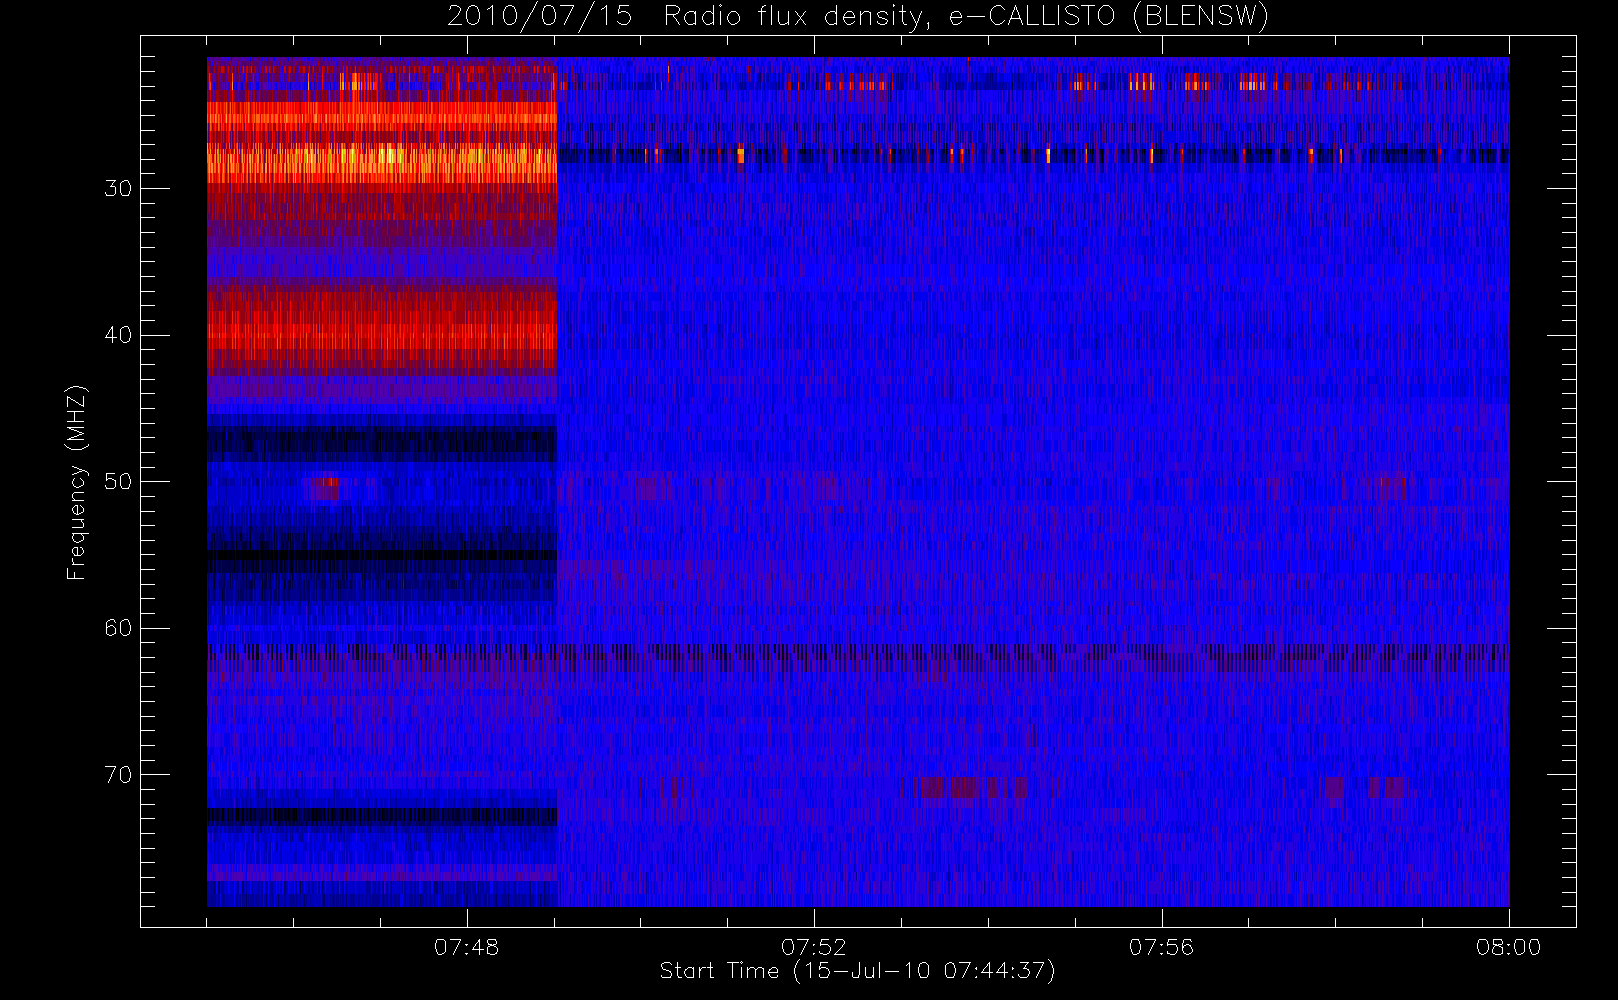Click the 30 MHz frequency tick label
The image size is (1618, 1000).
pyautogui.click(x=118, y=189)
